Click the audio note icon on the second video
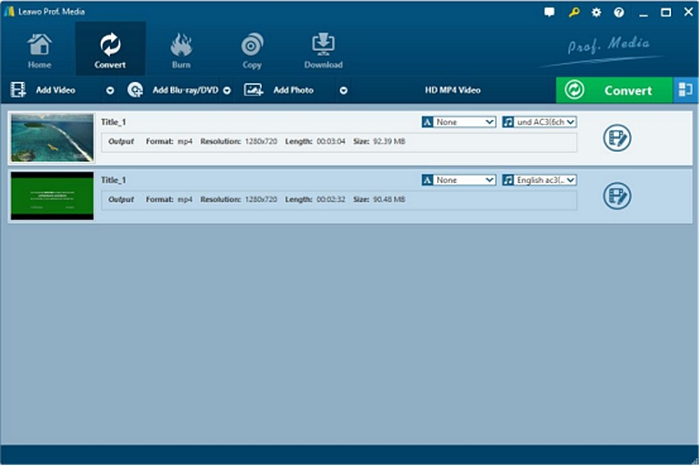Image resolution: width=700 pixels, height=466 pixels. (x=508, y=180)
